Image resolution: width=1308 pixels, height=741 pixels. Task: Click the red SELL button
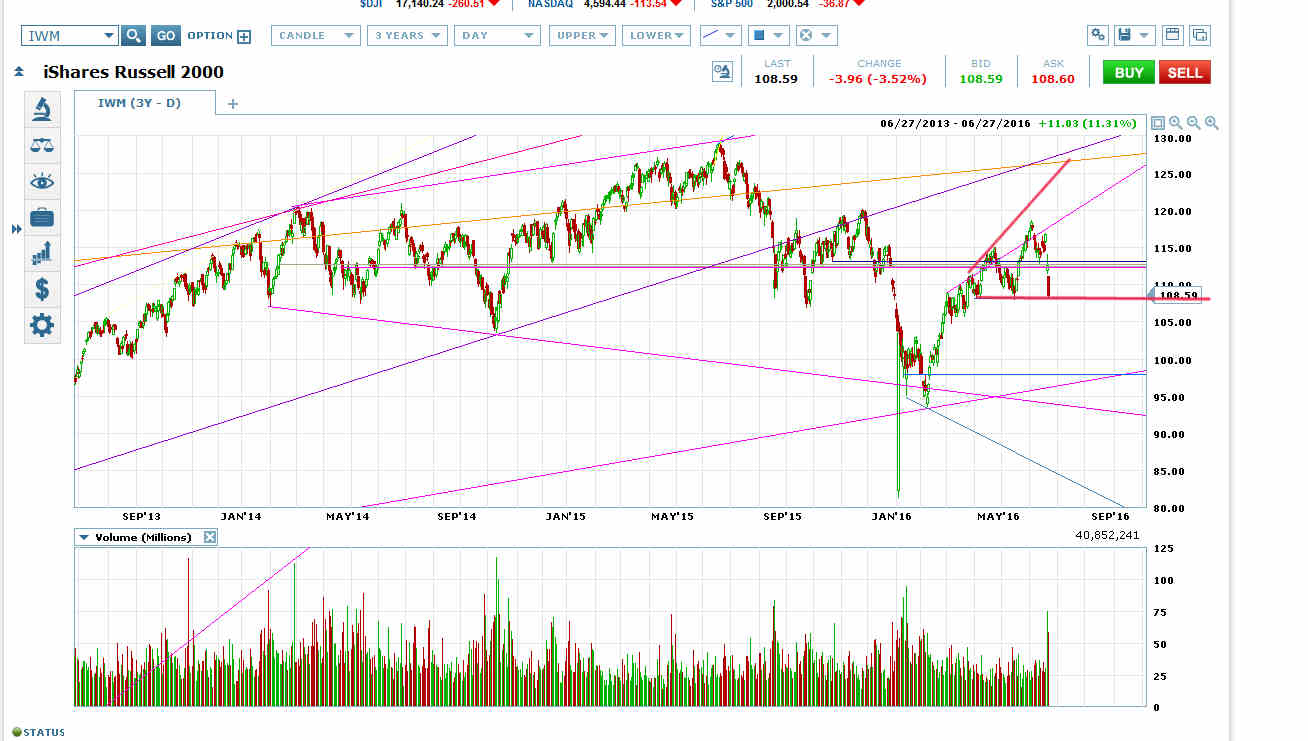[x=1185, y=72]
